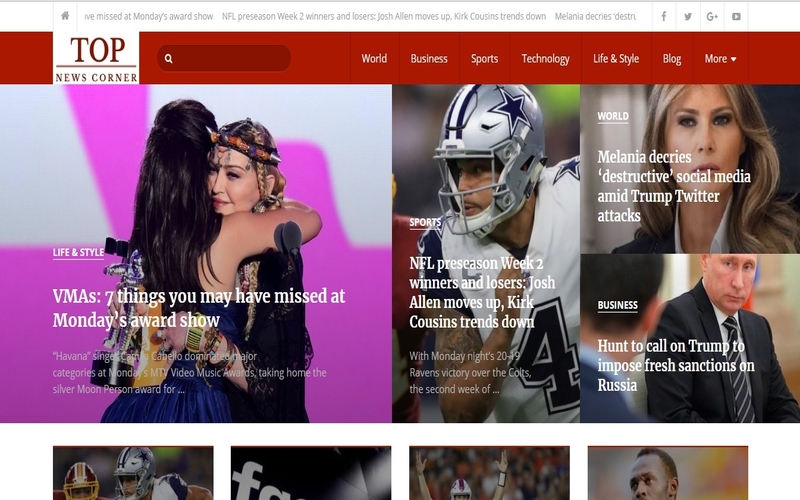Open the World menu item
Image resolution: width=800 pixels, height=500 pixels.
pyautogui.click(x=374, y=59)
